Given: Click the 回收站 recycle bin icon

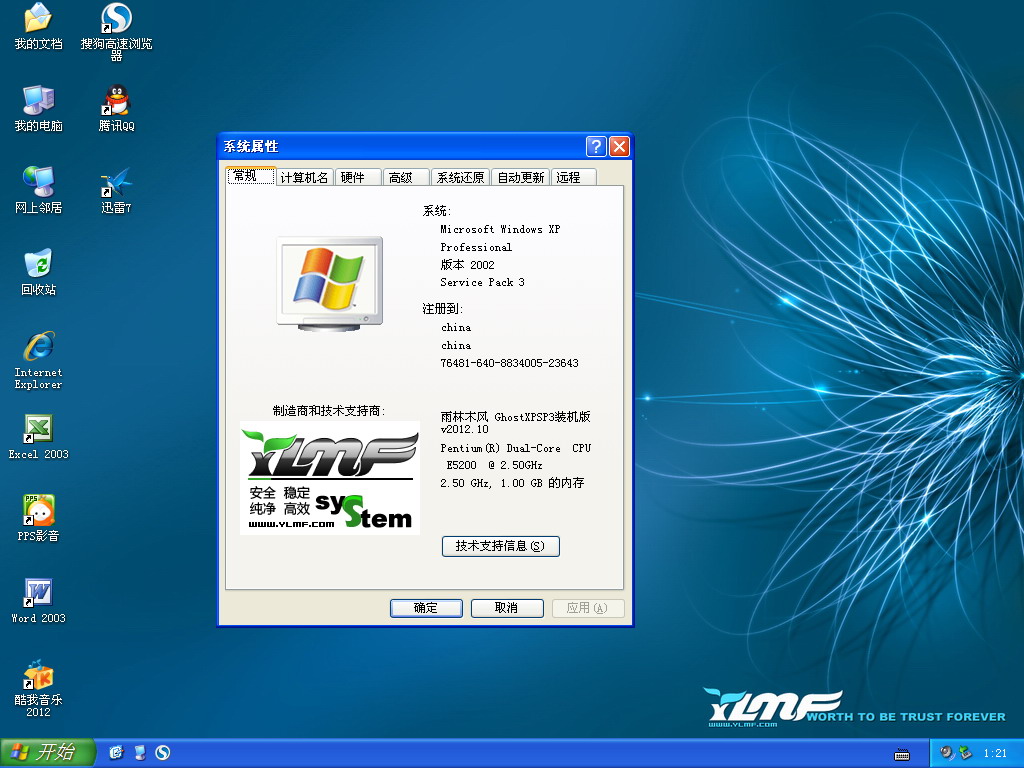Looking at the screenshot, I should (x=38, y=265).
